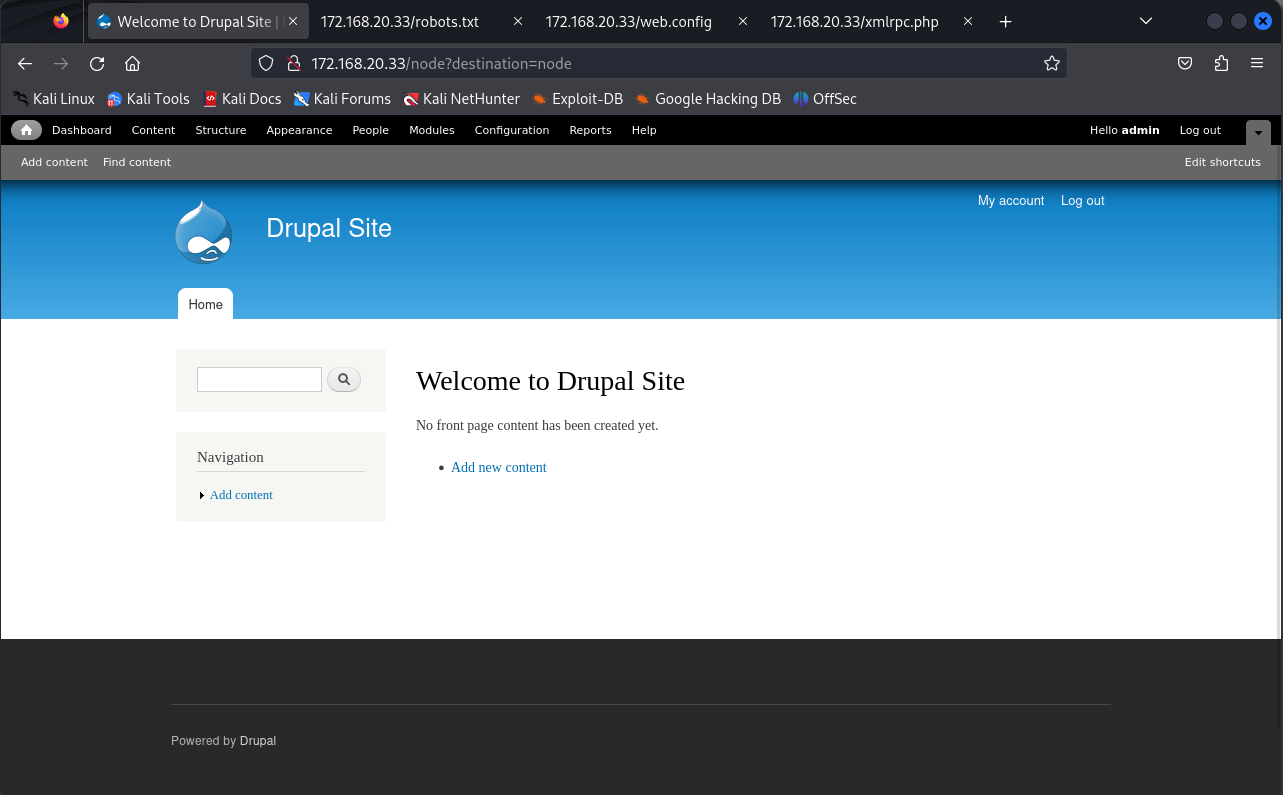Open the OffSec bookmark

(825, 99)
